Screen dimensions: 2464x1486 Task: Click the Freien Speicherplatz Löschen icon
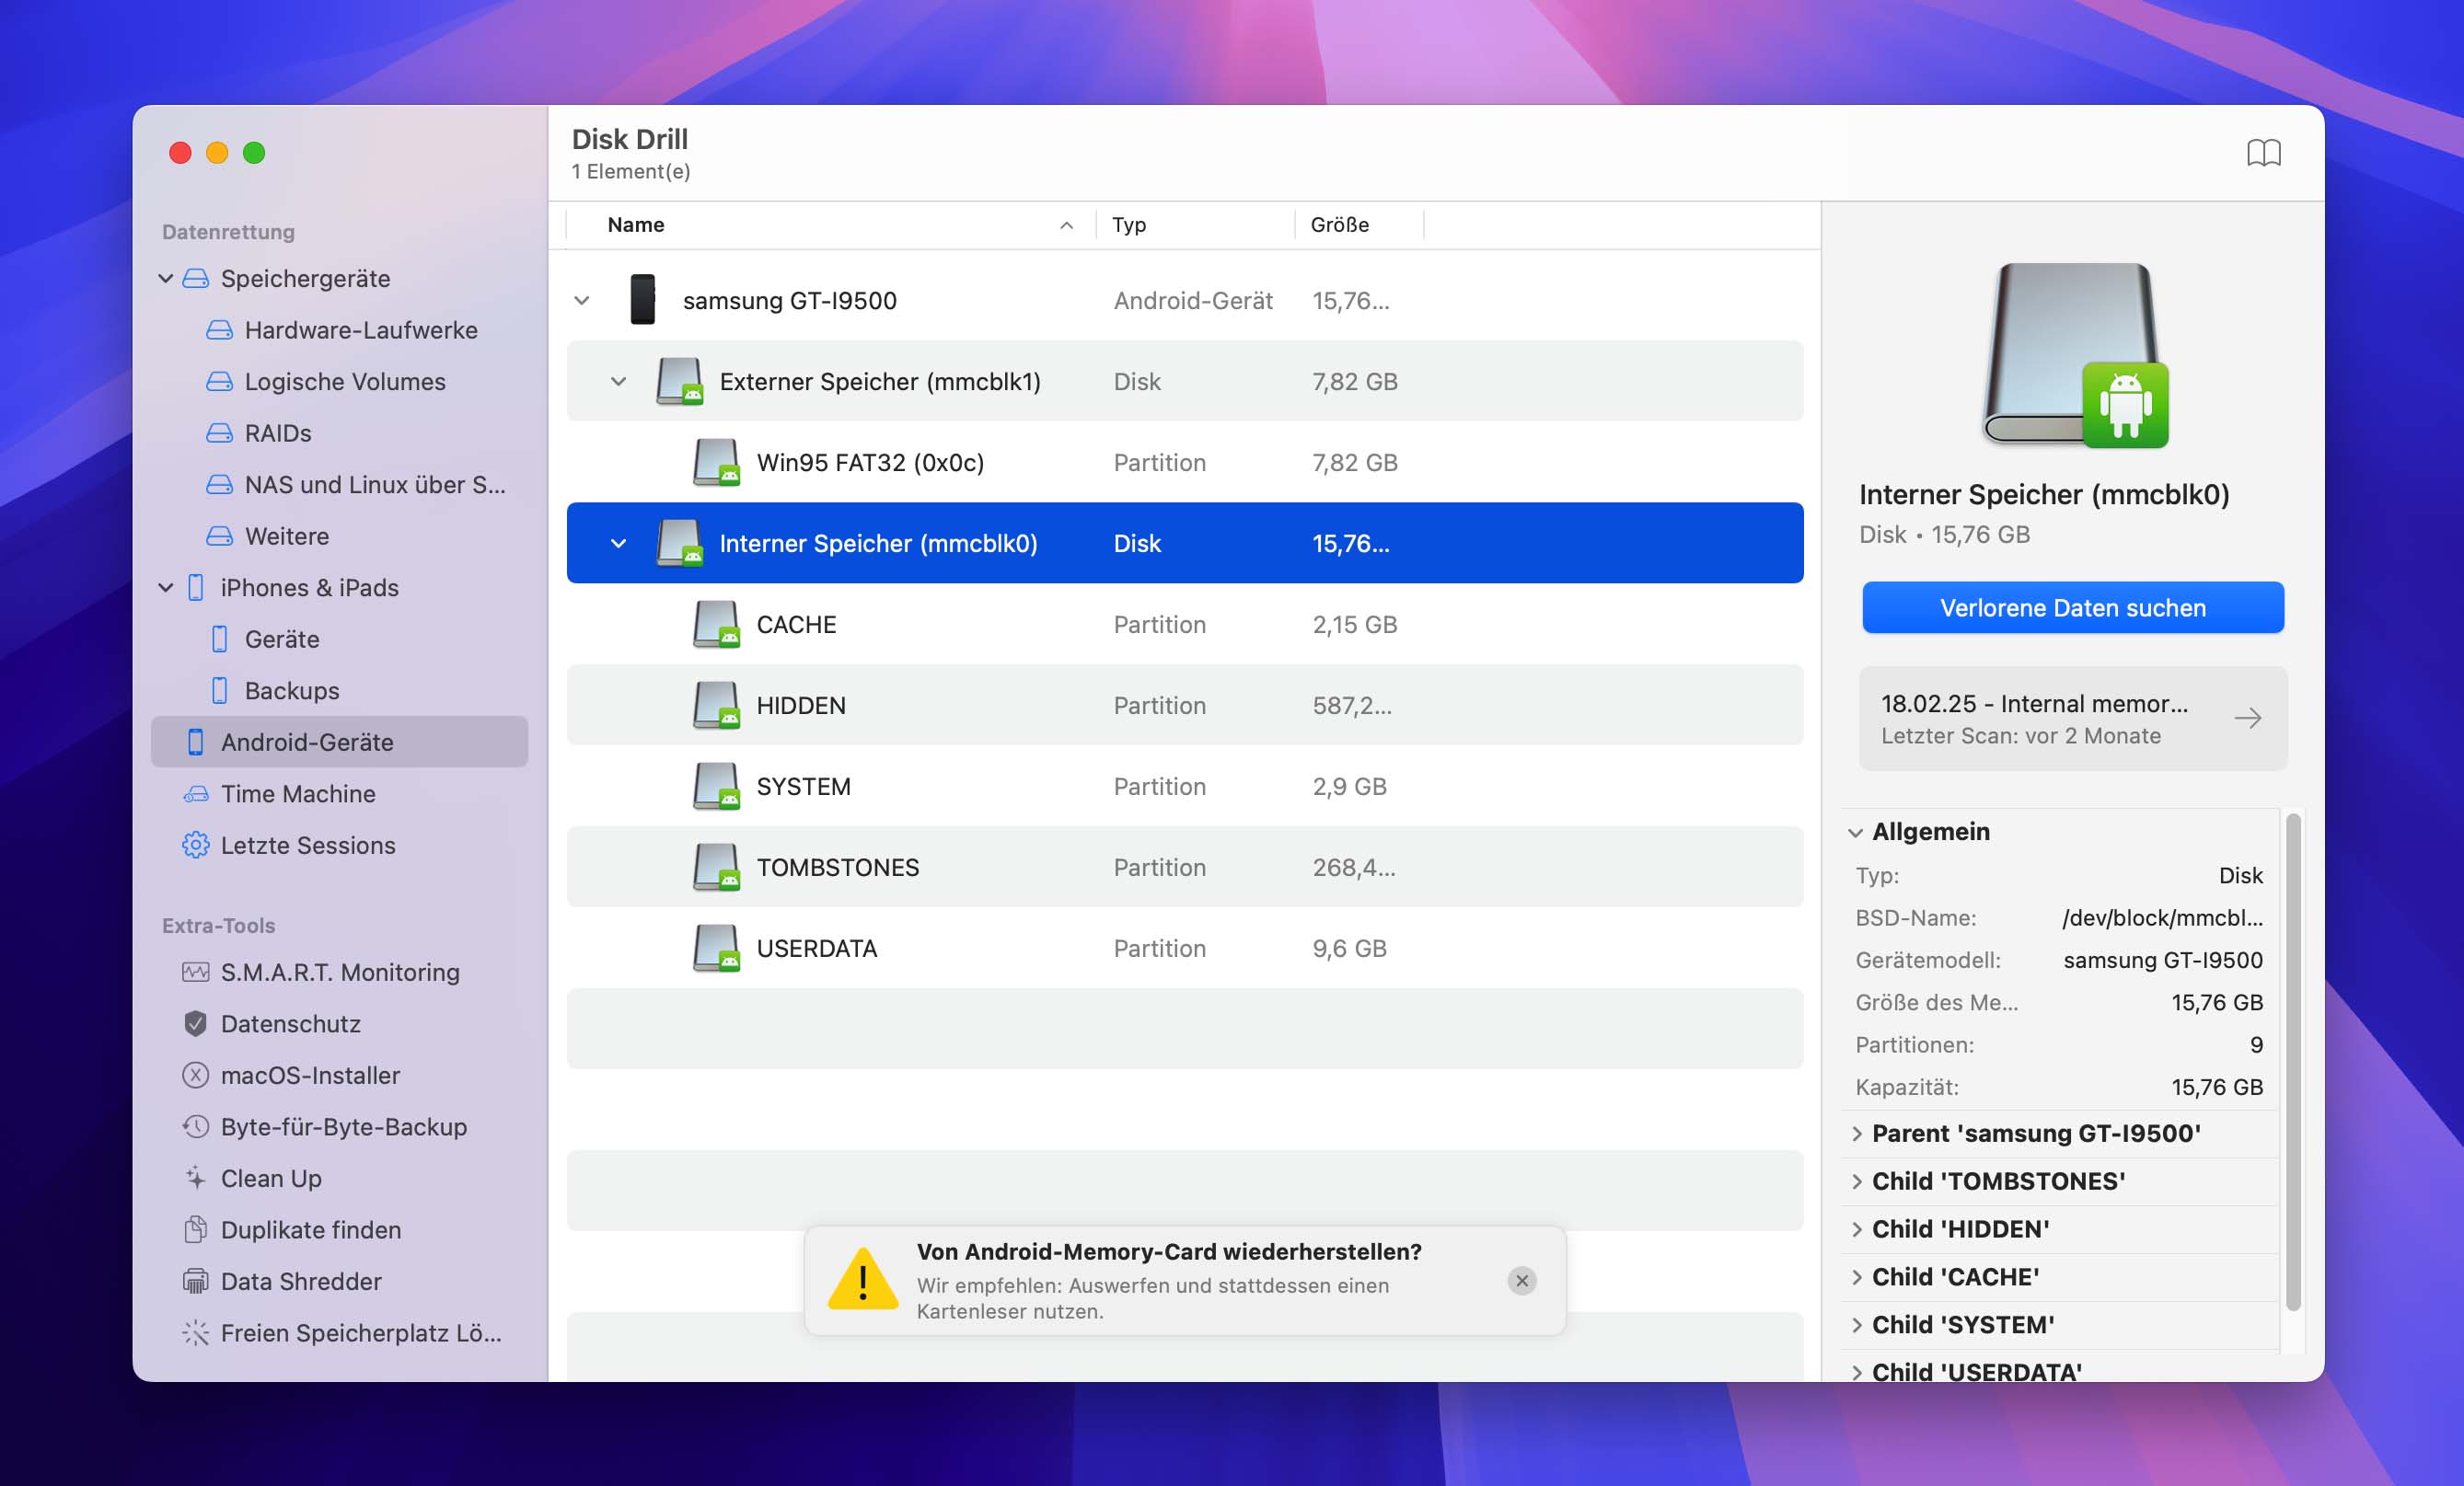point(195,1333)
